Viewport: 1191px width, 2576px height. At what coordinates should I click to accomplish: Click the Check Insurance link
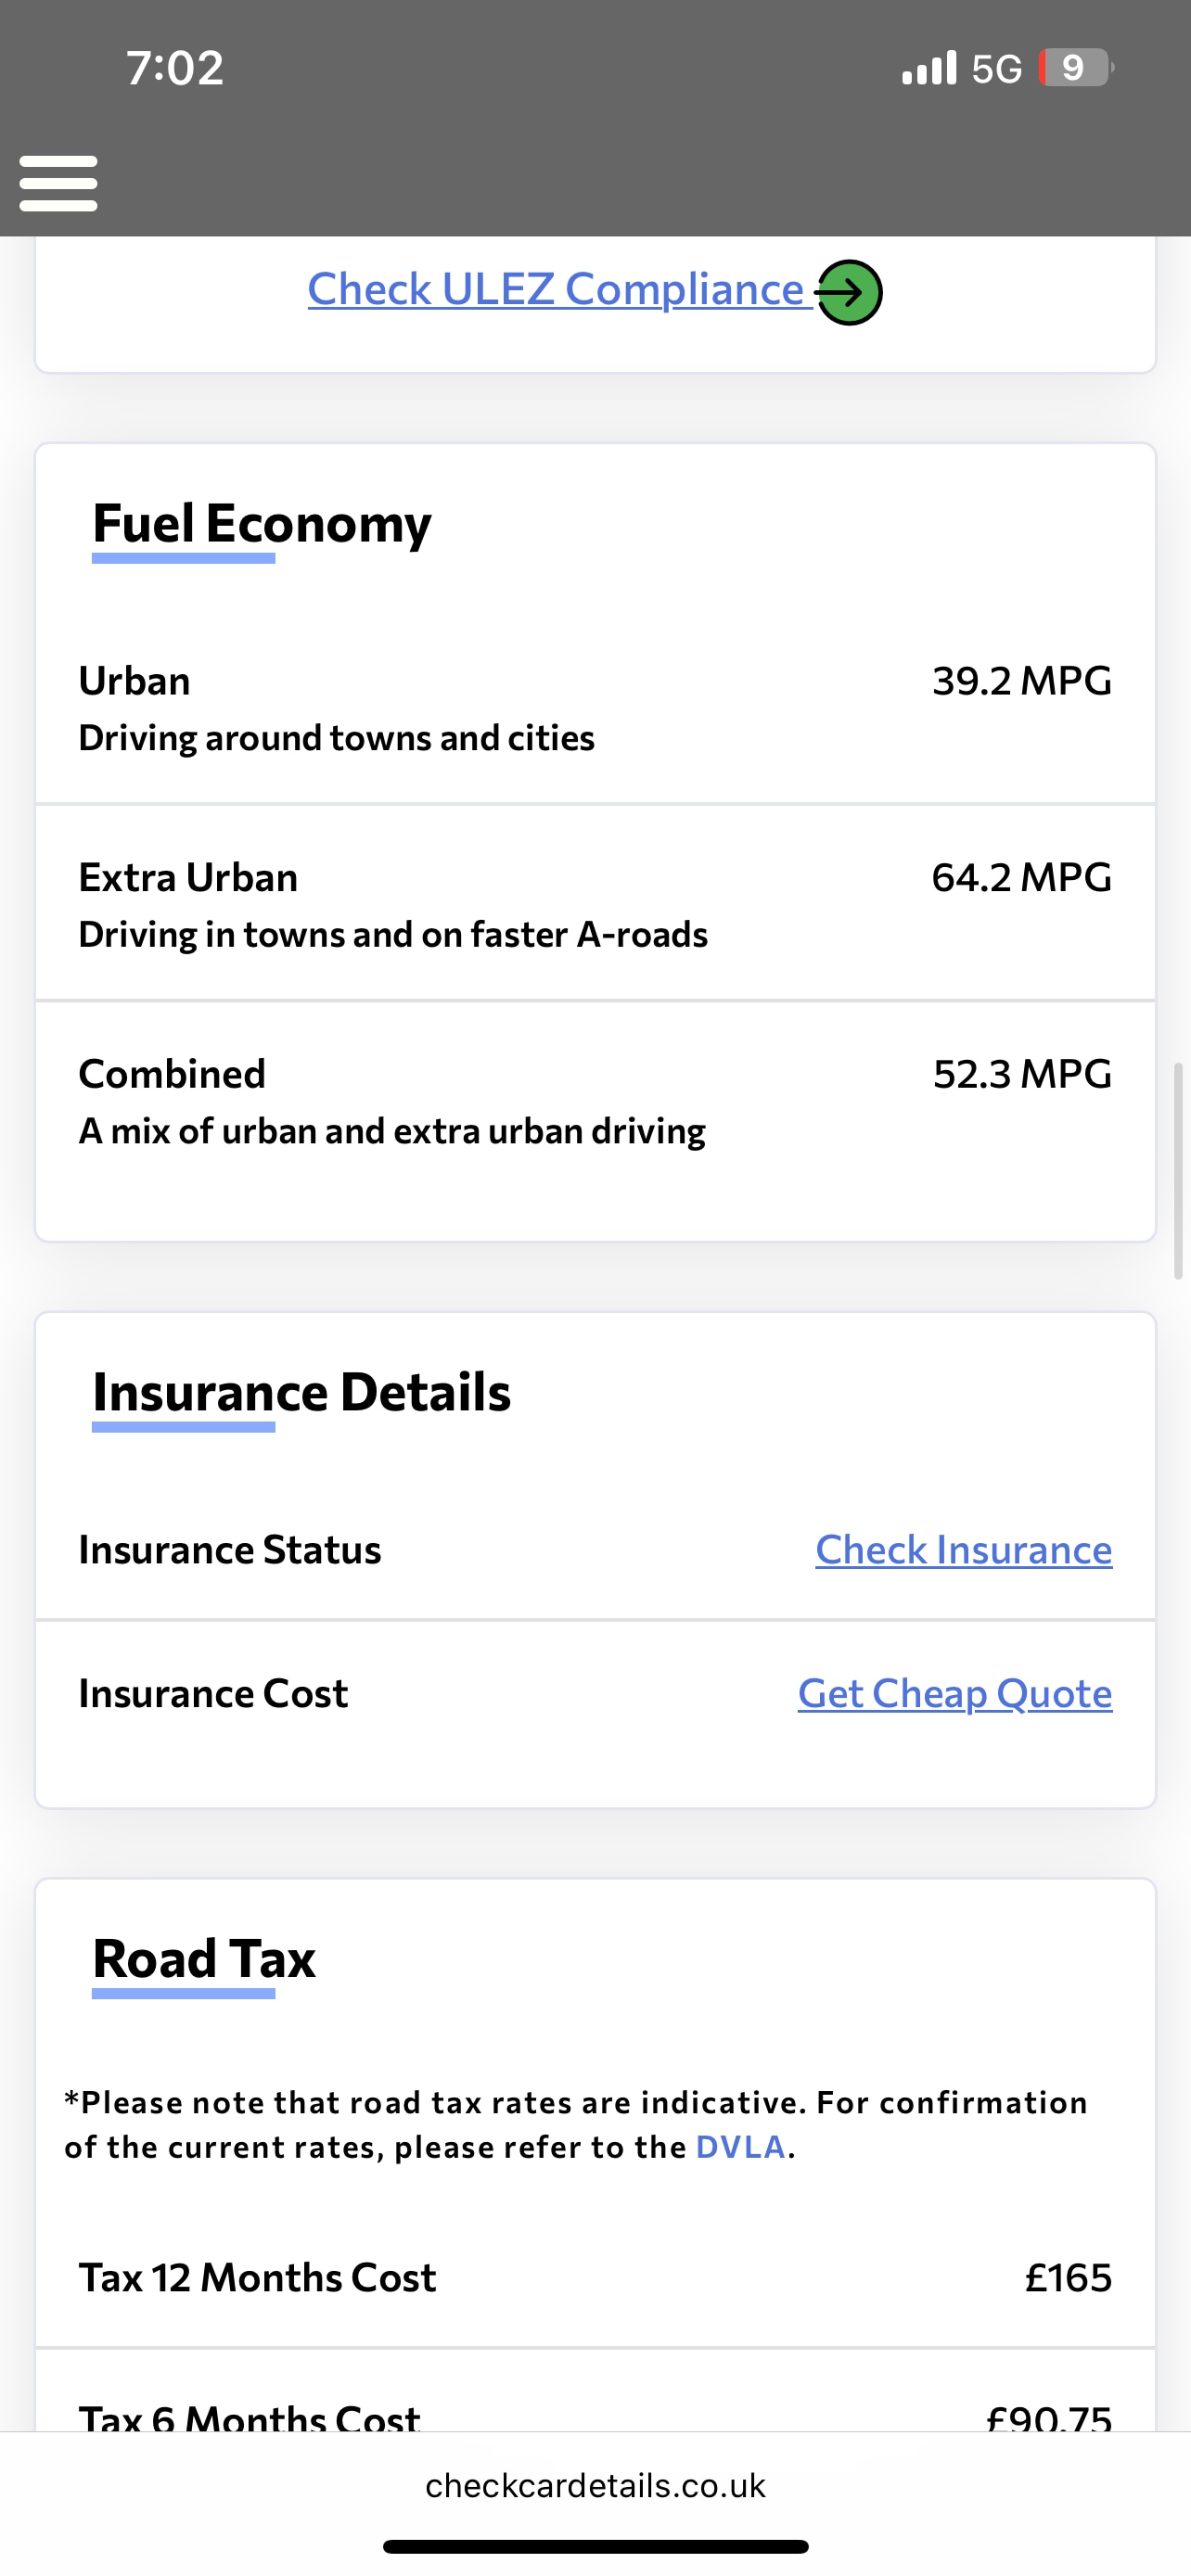click(x=963, y=1549)
